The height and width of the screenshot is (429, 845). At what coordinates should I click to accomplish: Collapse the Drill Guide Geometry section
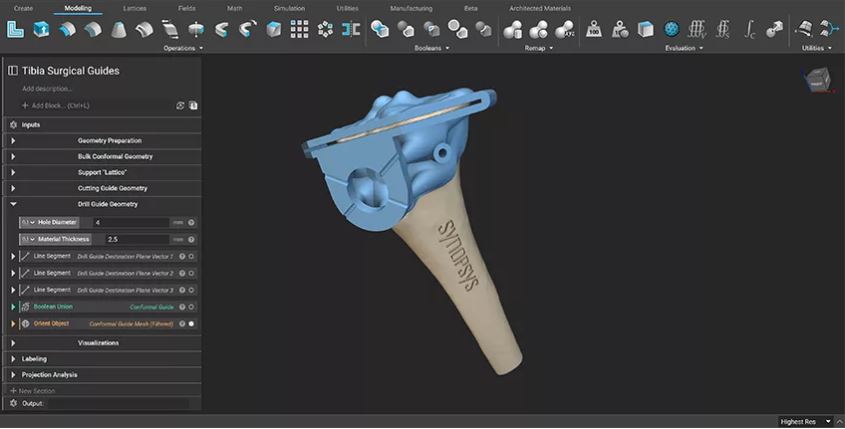[13, 204]
